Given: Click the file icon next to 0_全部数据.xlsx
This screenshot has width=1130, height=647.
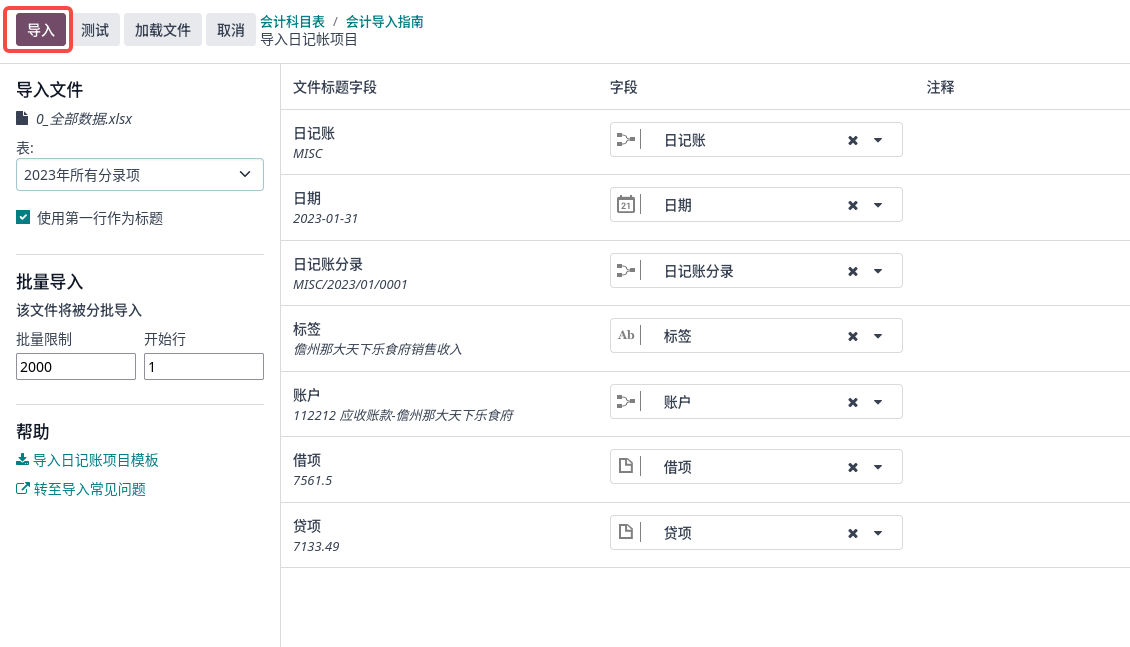Looking at the screenshot, I should coord(22,118).
